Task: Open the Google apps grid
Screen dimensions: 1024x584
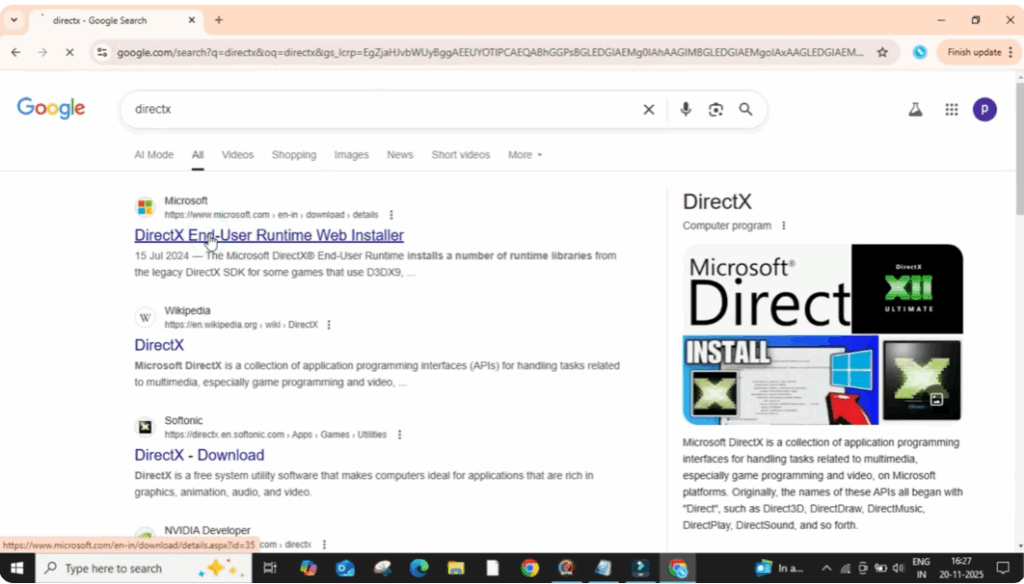Action: (x=951, y=109)
